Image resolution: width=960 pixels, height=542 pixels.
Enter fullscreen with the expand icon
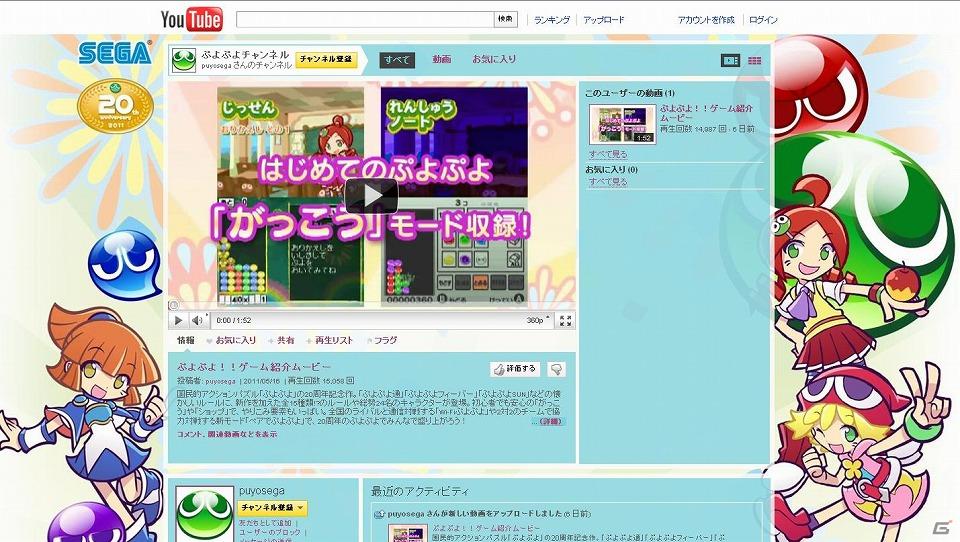tap(566, 320)
